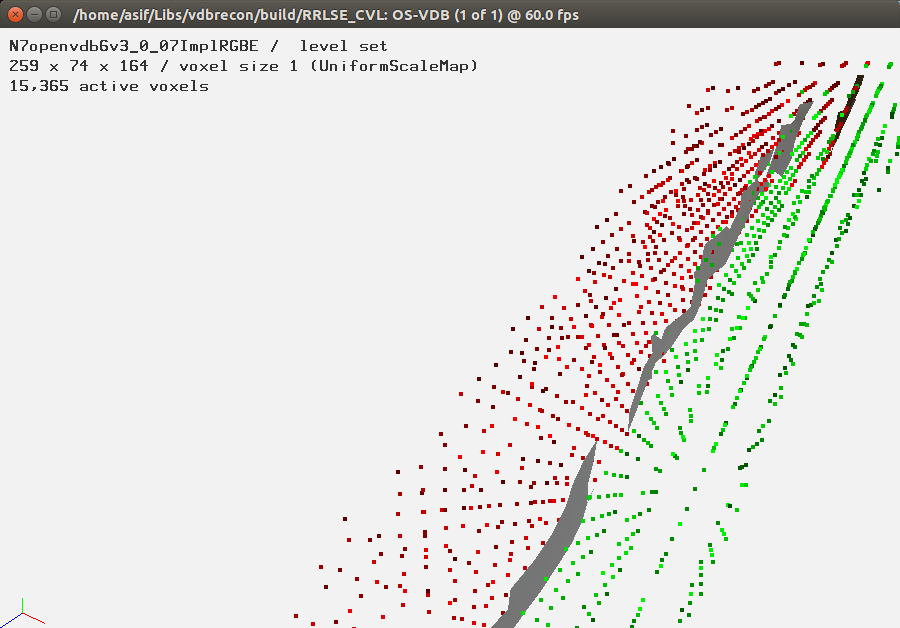The image size is (900, 628).
Task: Maximize the OS-VDB viewer window
Action: pos(53,14)
